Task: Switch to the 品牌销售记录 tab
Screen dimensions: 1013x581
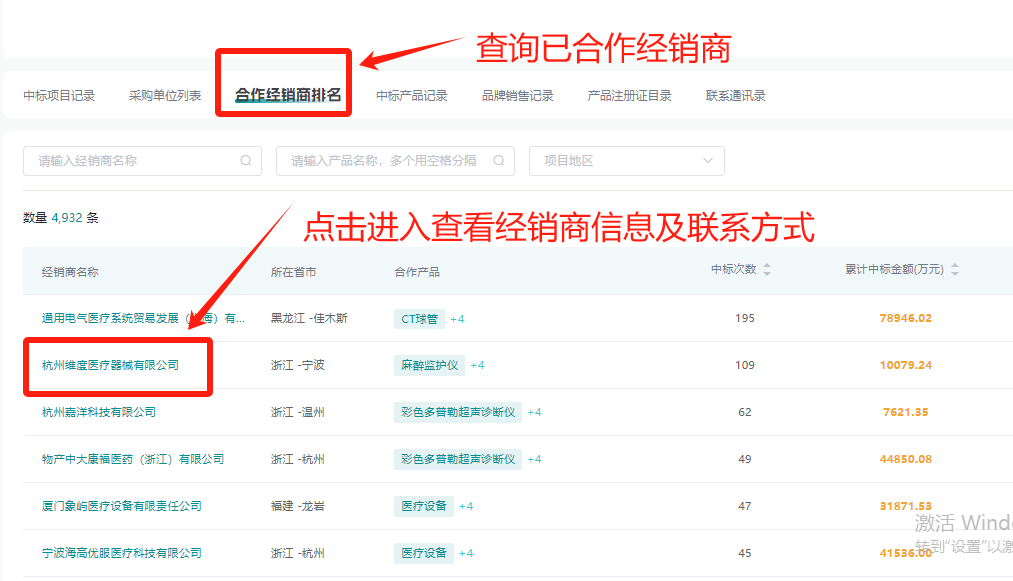Action: pyautogui.click(x=517, y=95)
